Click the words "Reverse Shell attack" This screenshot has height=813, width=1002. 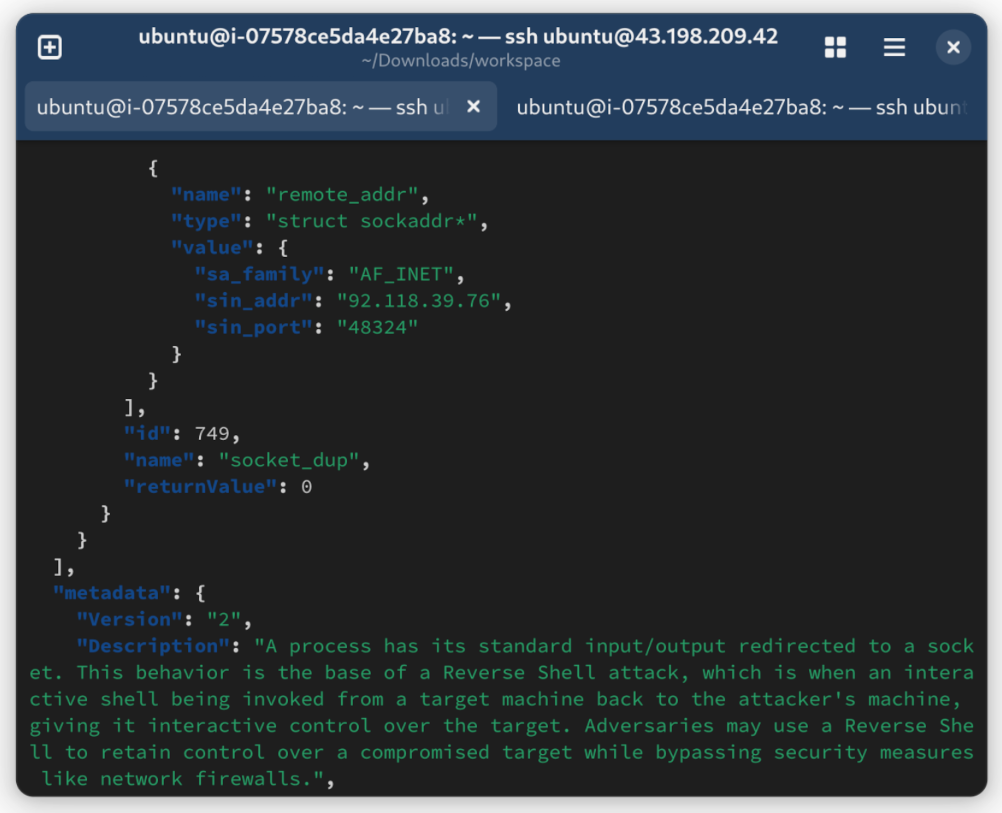[x=560, y=673]
